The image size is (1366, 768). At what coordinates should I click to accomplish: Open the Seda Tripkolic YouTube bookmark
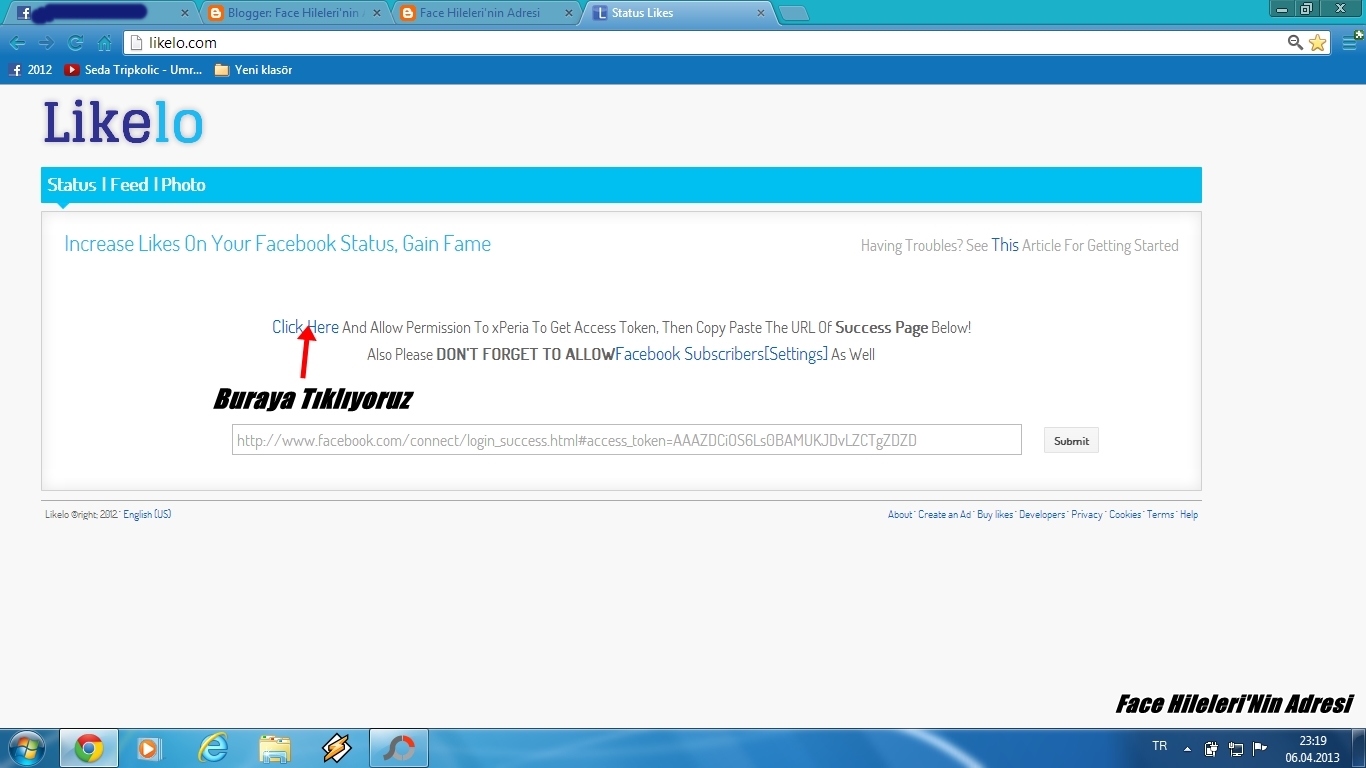(x=133, y=70)
